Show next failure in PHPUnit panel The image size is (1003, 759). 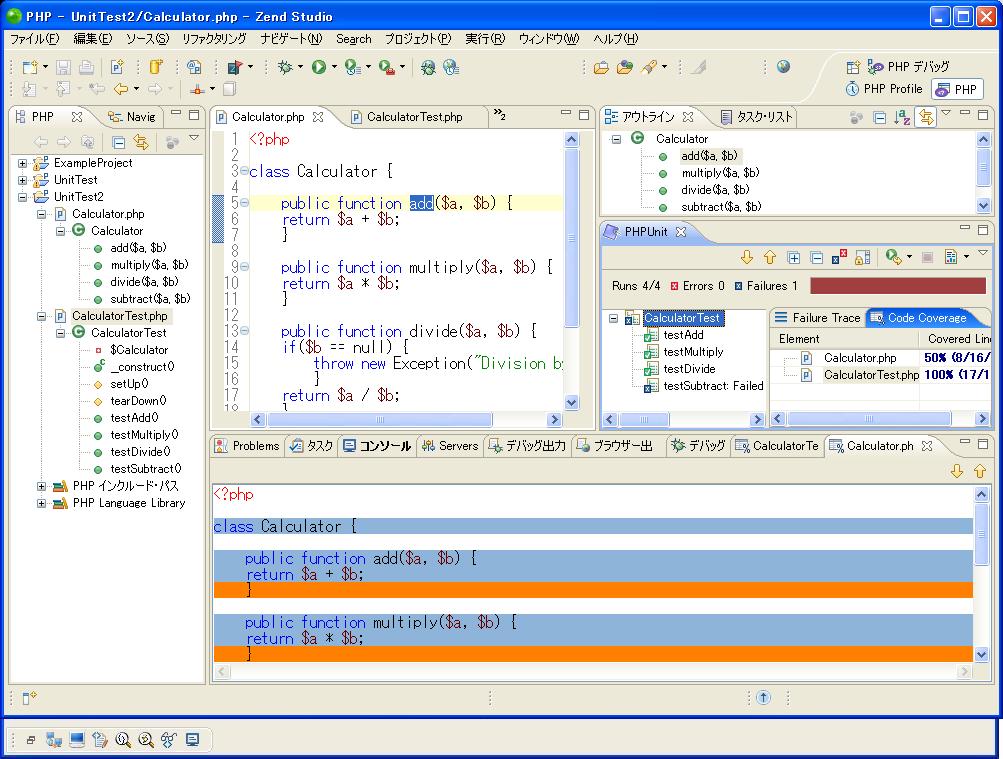(746, 258)
